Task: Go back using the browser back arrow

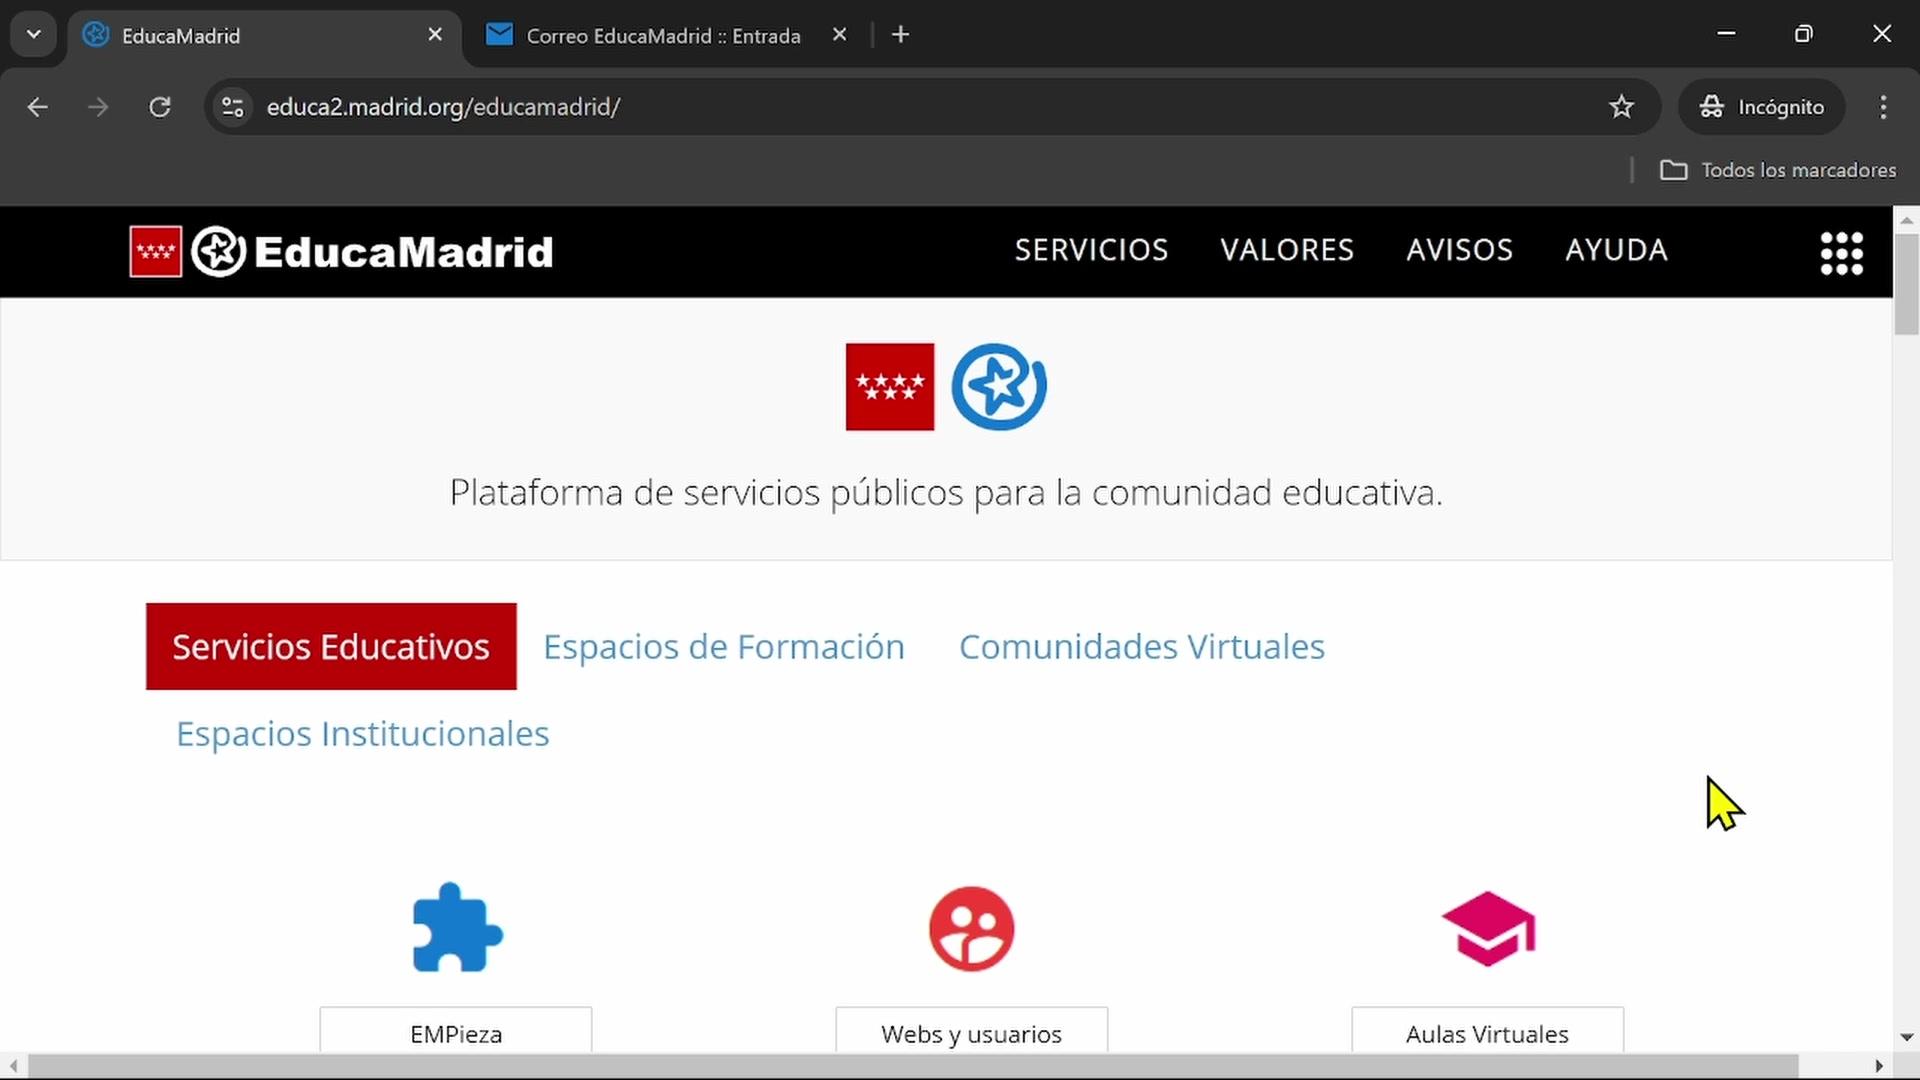Action: [x=38, y=107]
